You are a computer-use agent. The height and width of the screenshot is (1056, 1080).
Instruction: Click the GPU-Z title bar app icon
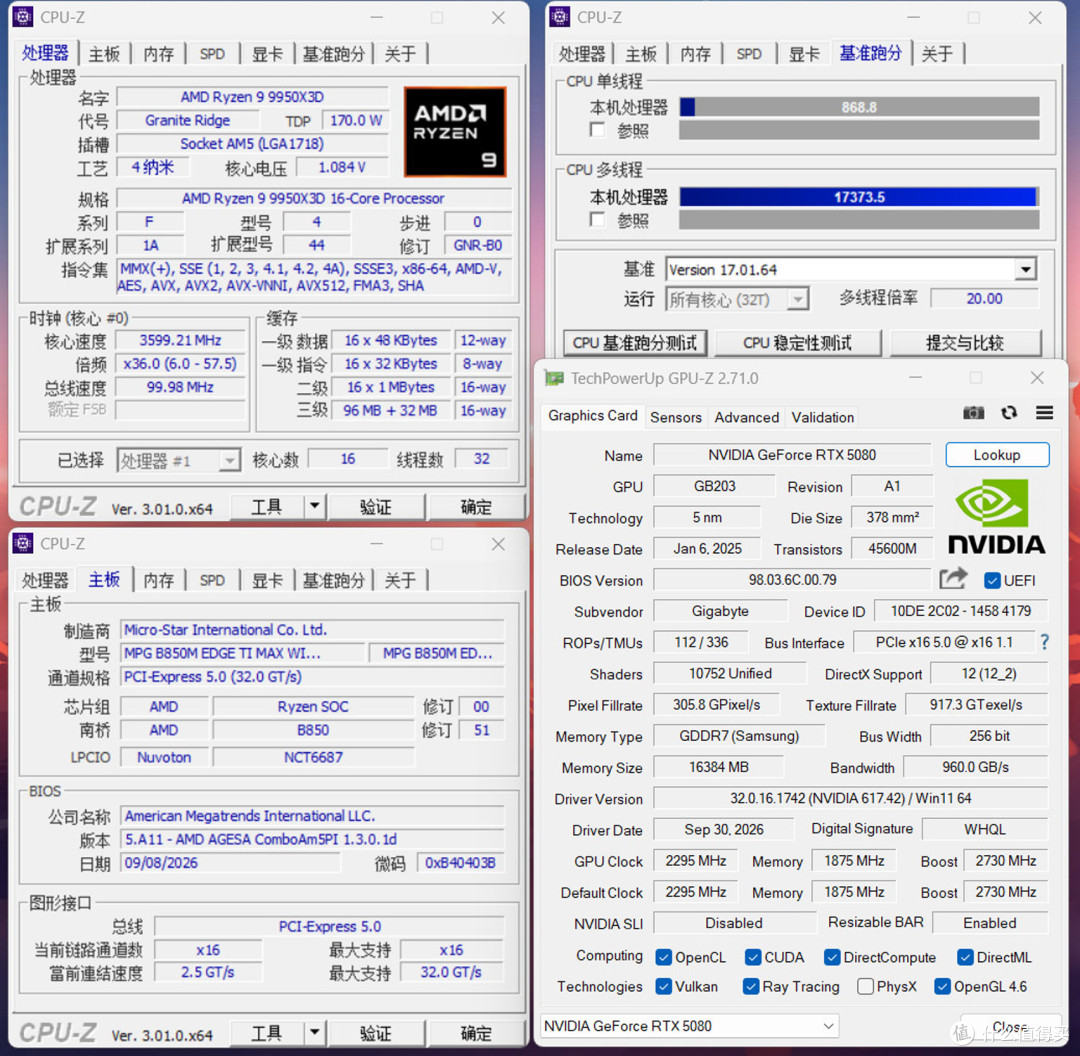[554, 377]
